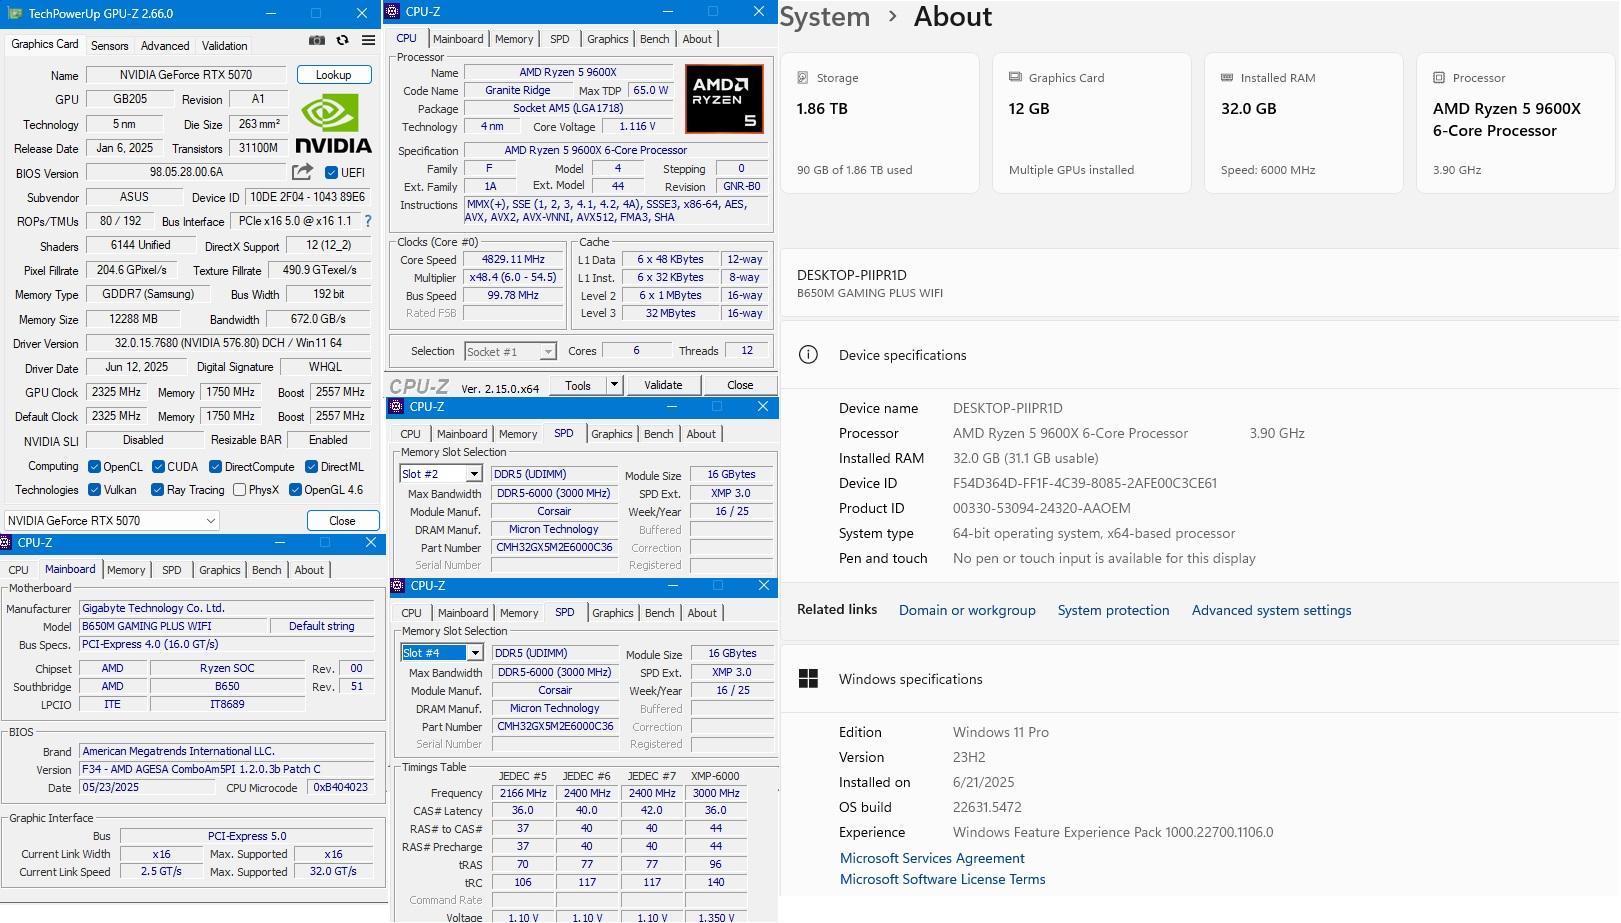Click the title bar icon of the CPU-Z Slot #2 window
1621x923 pixels.
[x=397, y=407]
